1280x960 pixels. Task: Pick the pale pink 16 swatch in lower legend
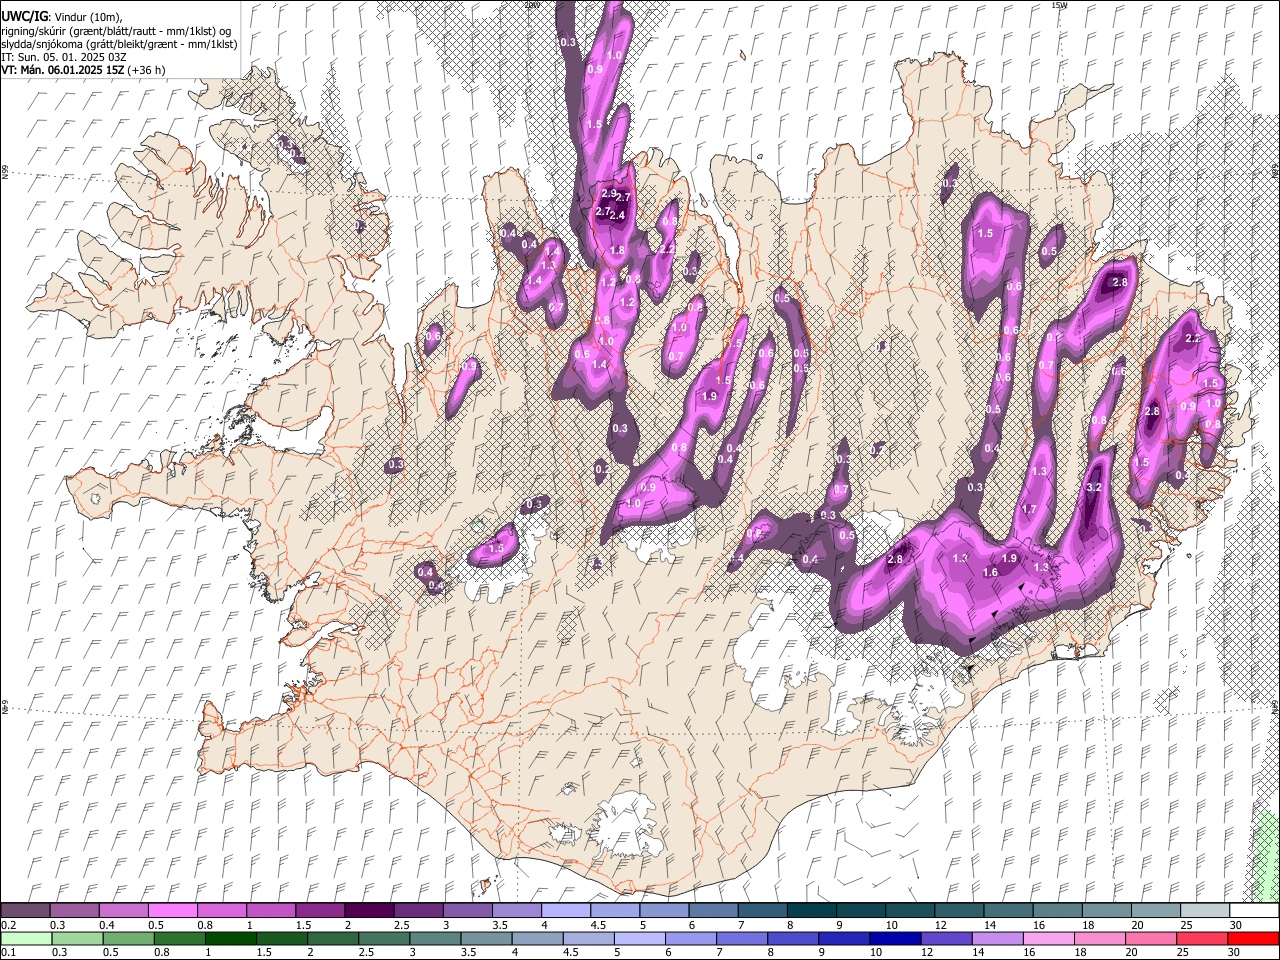[x=1047, y=939]
